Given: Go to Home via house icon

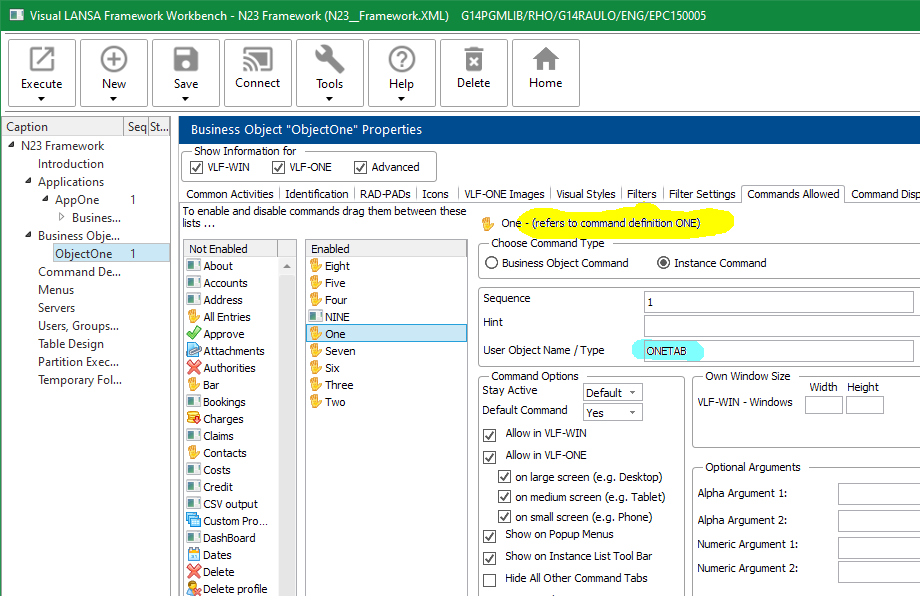Looking at the screenshot, I should (546, 59).
